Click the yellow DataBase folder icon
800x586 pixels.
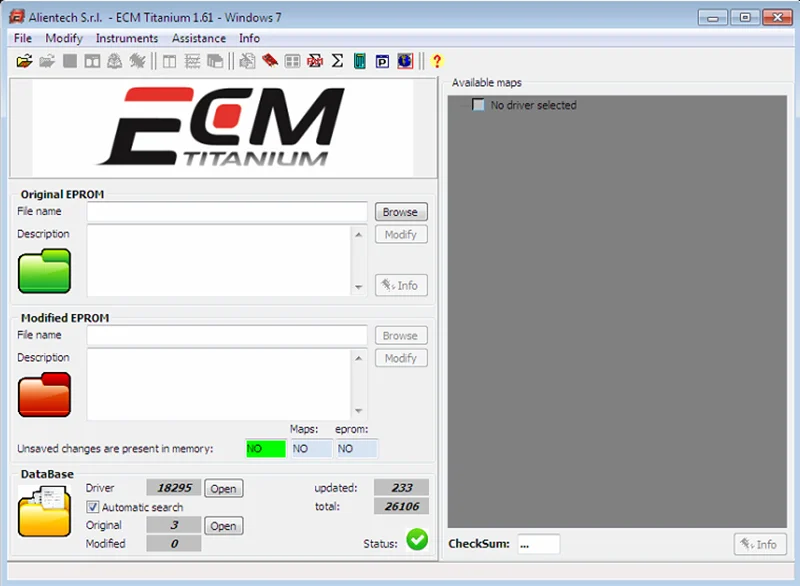[x=44, y=511]
